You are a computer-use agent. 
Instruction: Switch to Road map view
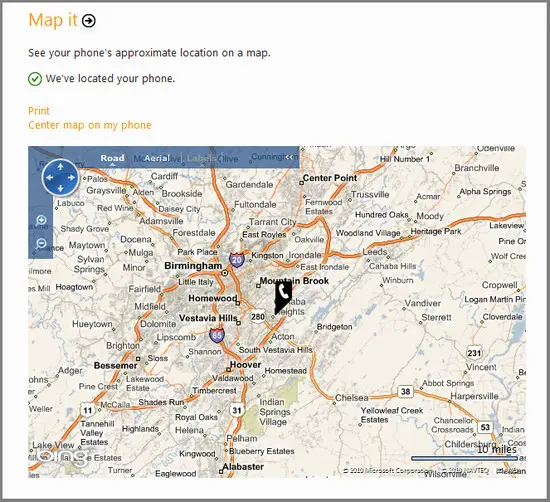tap(112, 158)
